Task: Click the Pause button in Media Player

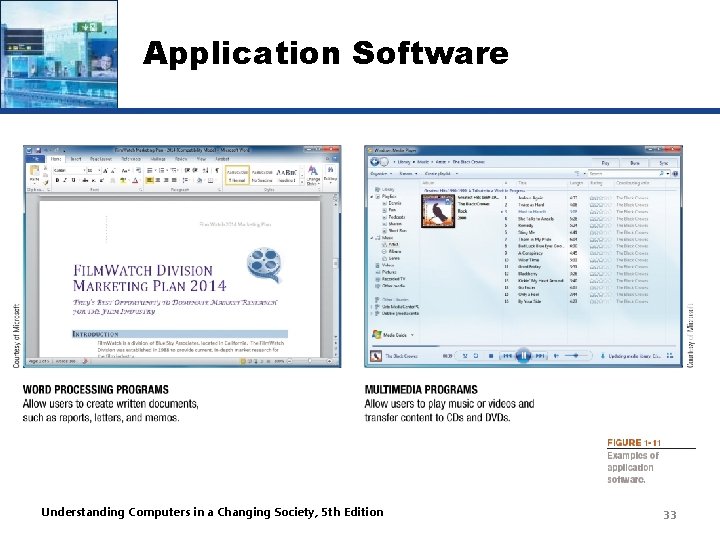Action: click(x=523, y=356)
